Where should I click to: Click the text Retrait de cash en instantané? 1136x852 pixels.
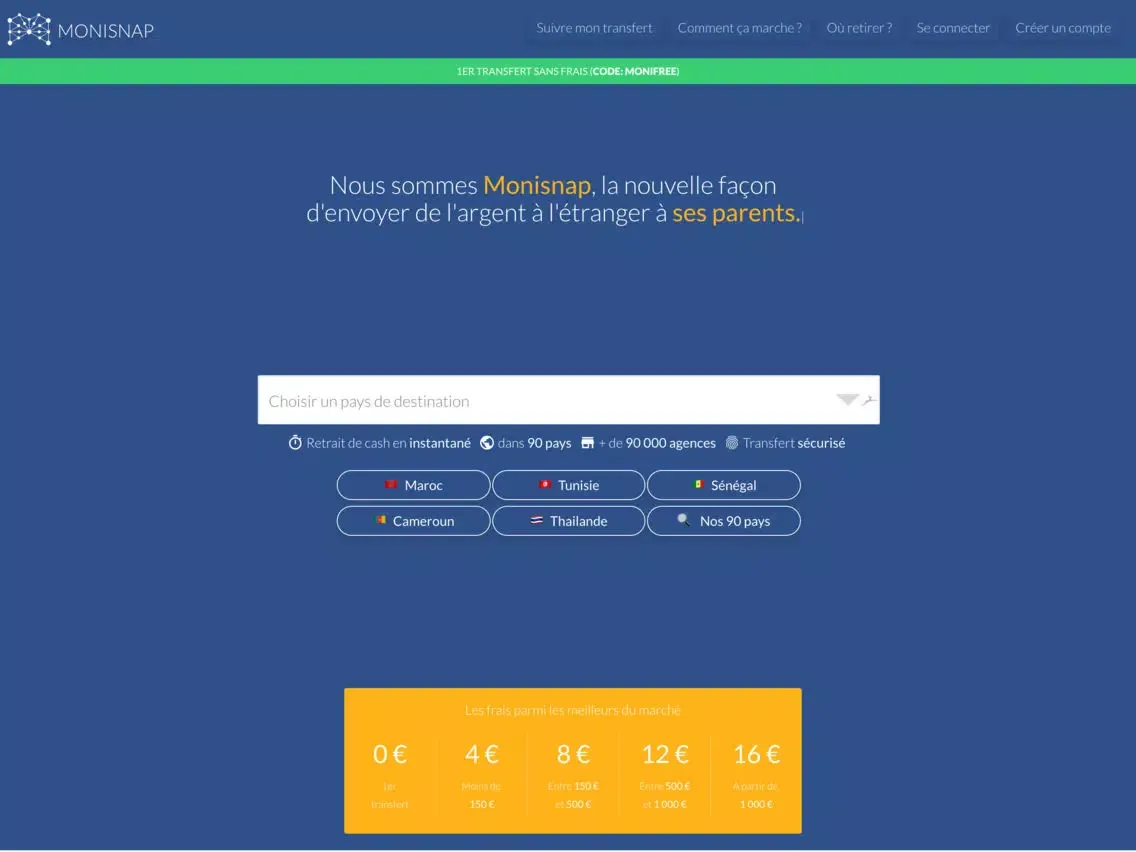[388, 443]
